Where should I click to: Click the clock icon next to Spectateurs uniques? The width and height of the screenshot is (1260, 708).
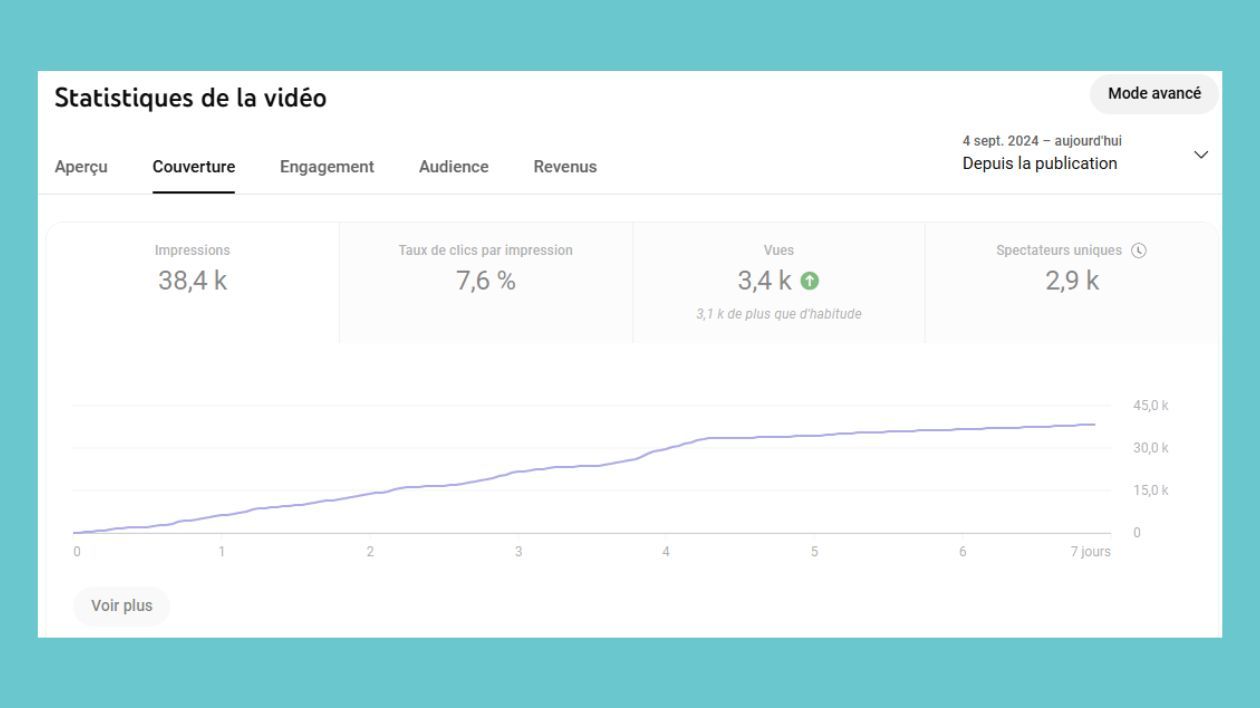coord(1138,251)
